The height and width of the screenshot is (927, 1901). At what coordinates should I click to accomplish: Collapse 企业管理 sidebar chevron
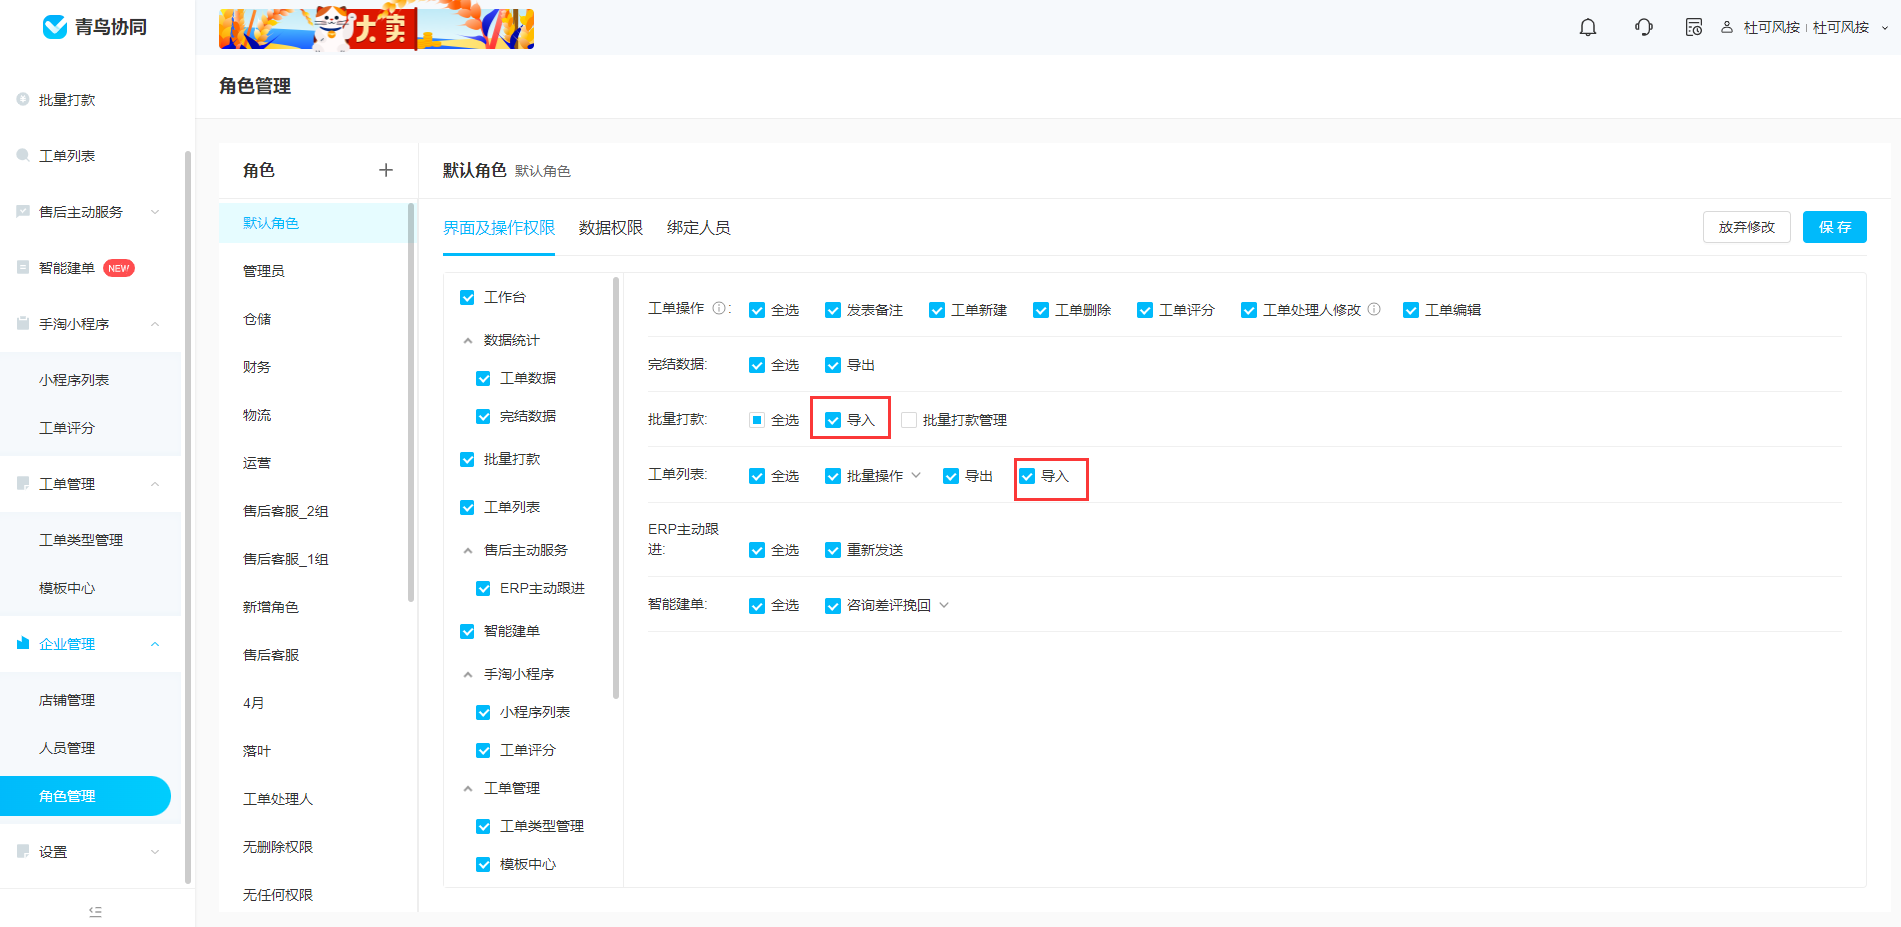pyautogui.click(x=155, y=643)
